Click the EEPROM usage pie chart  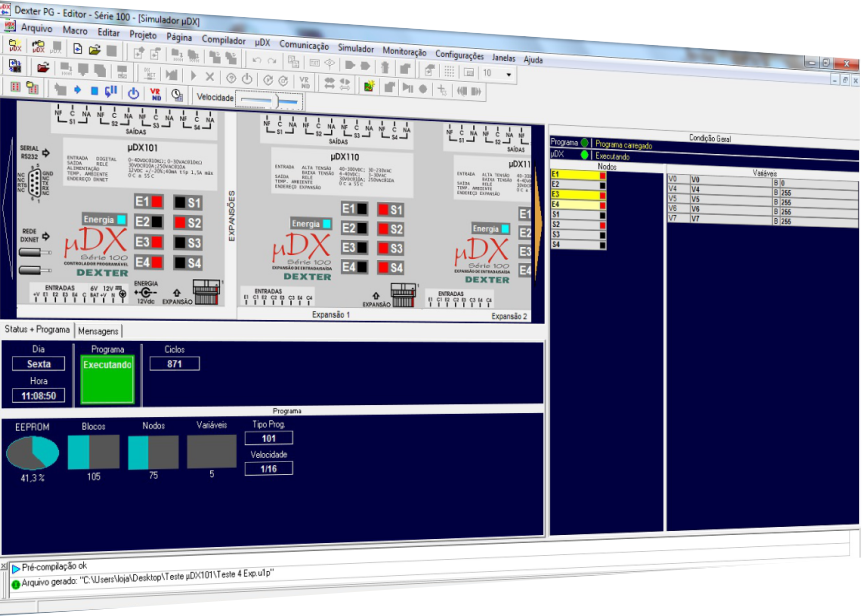(x=32, y=453)
